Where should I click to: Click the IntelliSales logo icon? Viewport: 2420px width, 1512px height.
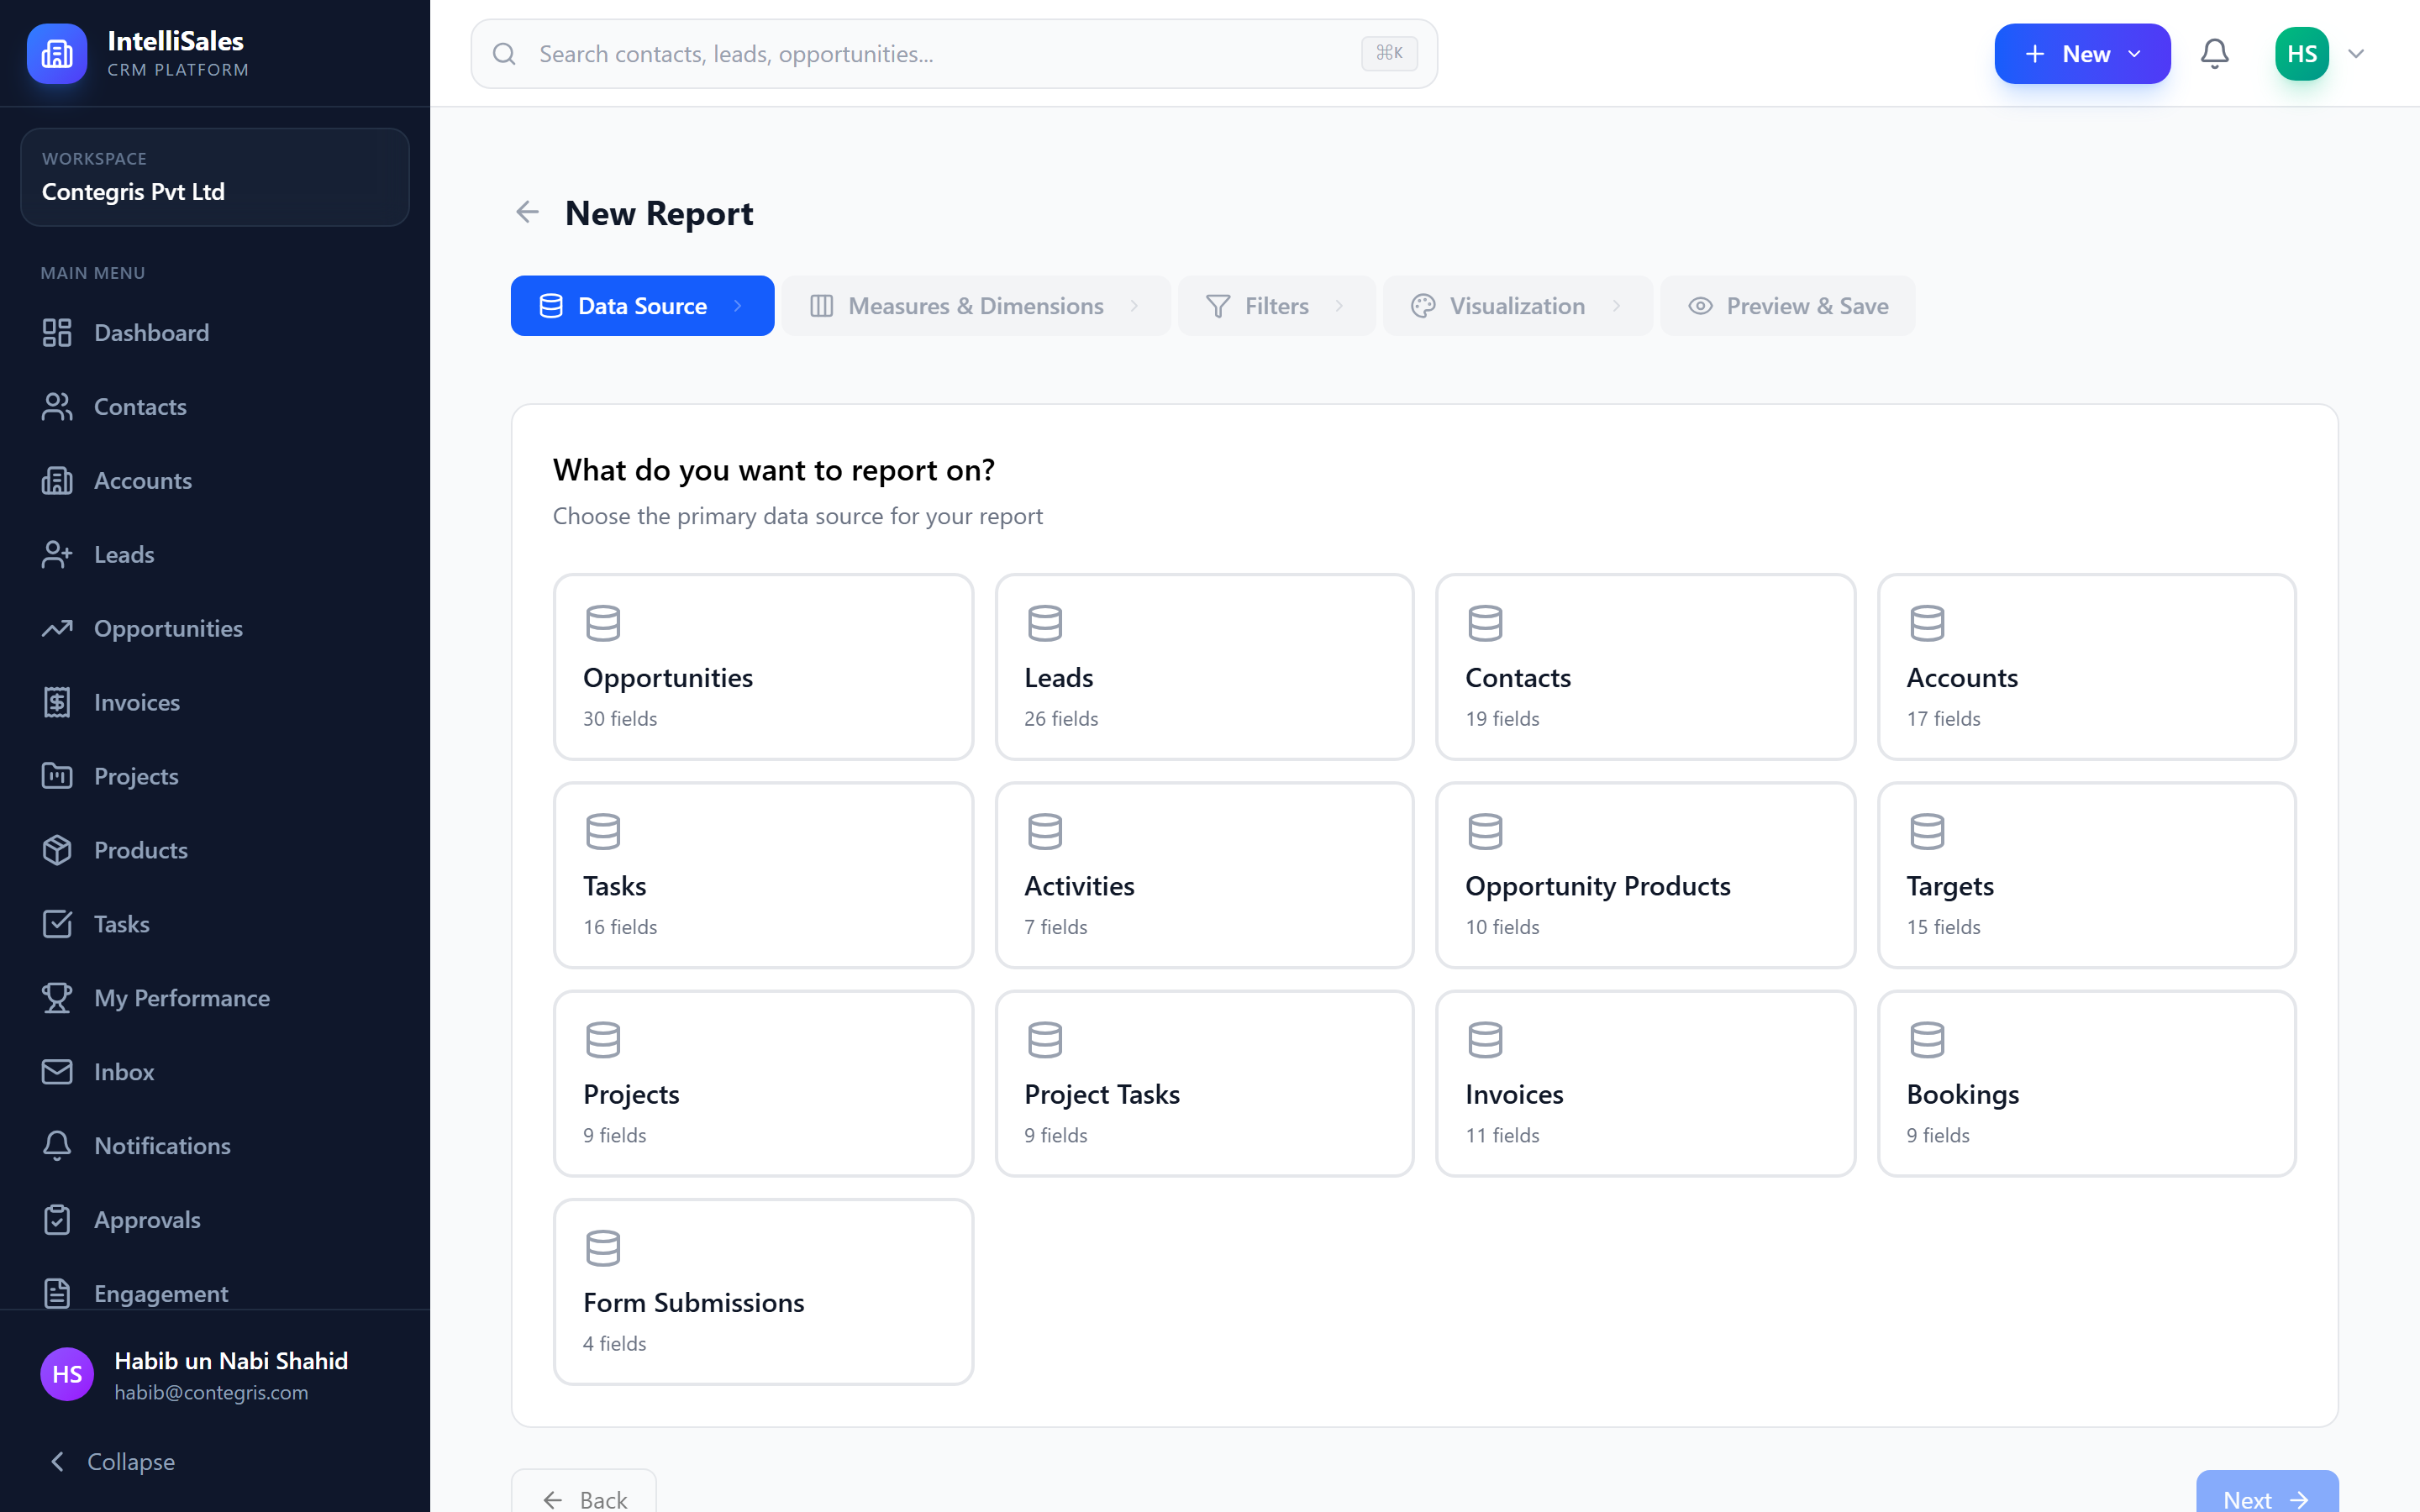[x=57, y=54]
